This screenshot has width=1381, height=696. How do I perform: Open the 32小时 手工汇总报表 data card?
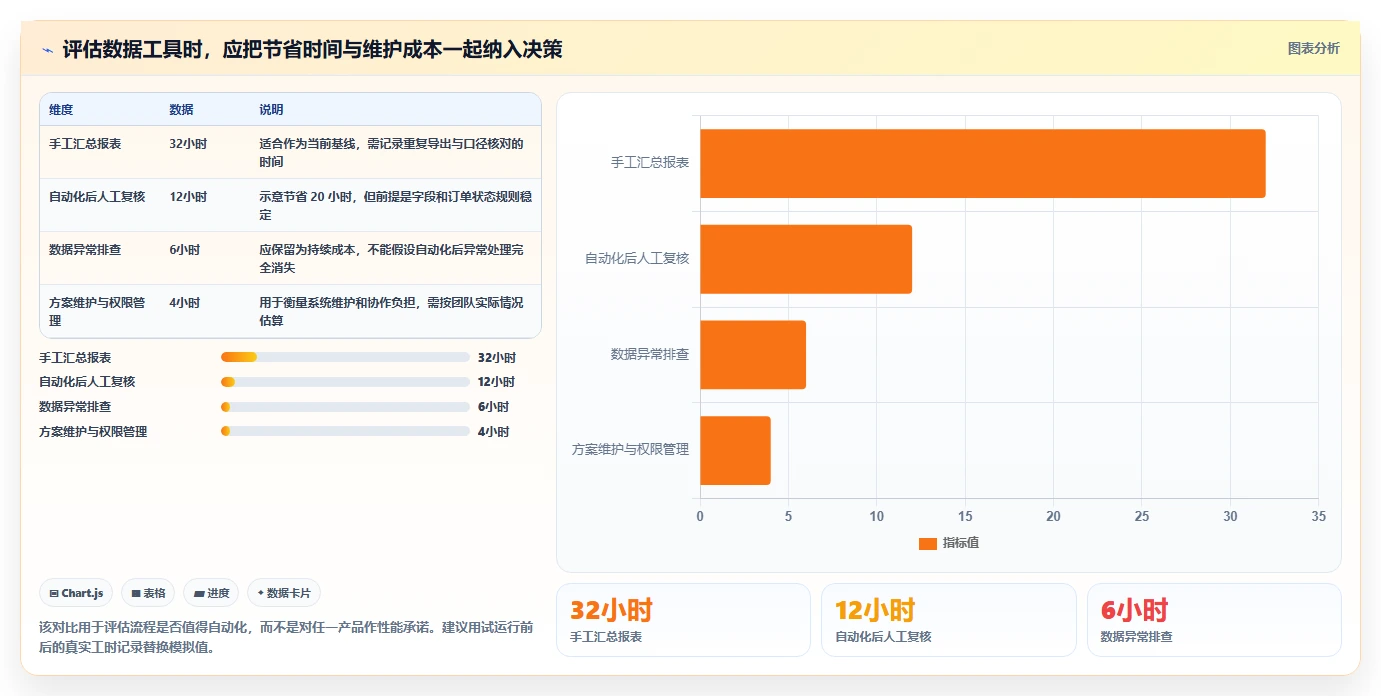(683, 620)
